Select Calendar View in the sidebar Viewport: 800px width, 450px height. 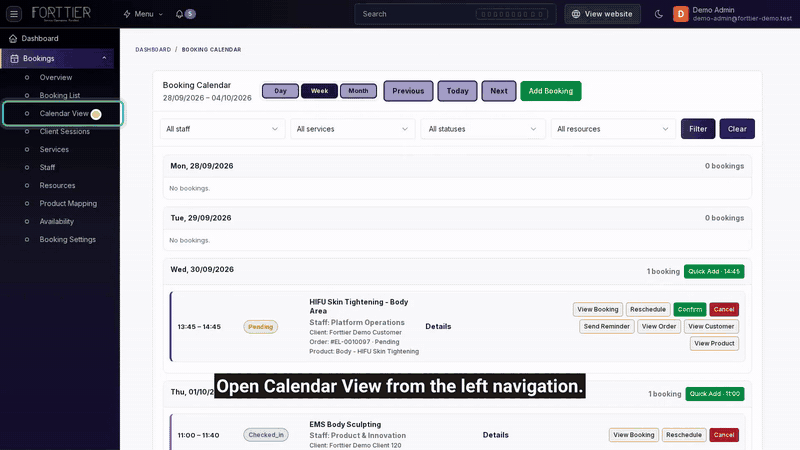(x=63, y=113)
